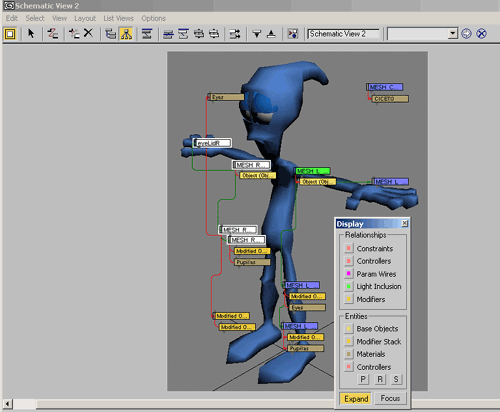Activate the Select arrow tool
This screenshot has height=412, width=500.
(x=31, y=34)
